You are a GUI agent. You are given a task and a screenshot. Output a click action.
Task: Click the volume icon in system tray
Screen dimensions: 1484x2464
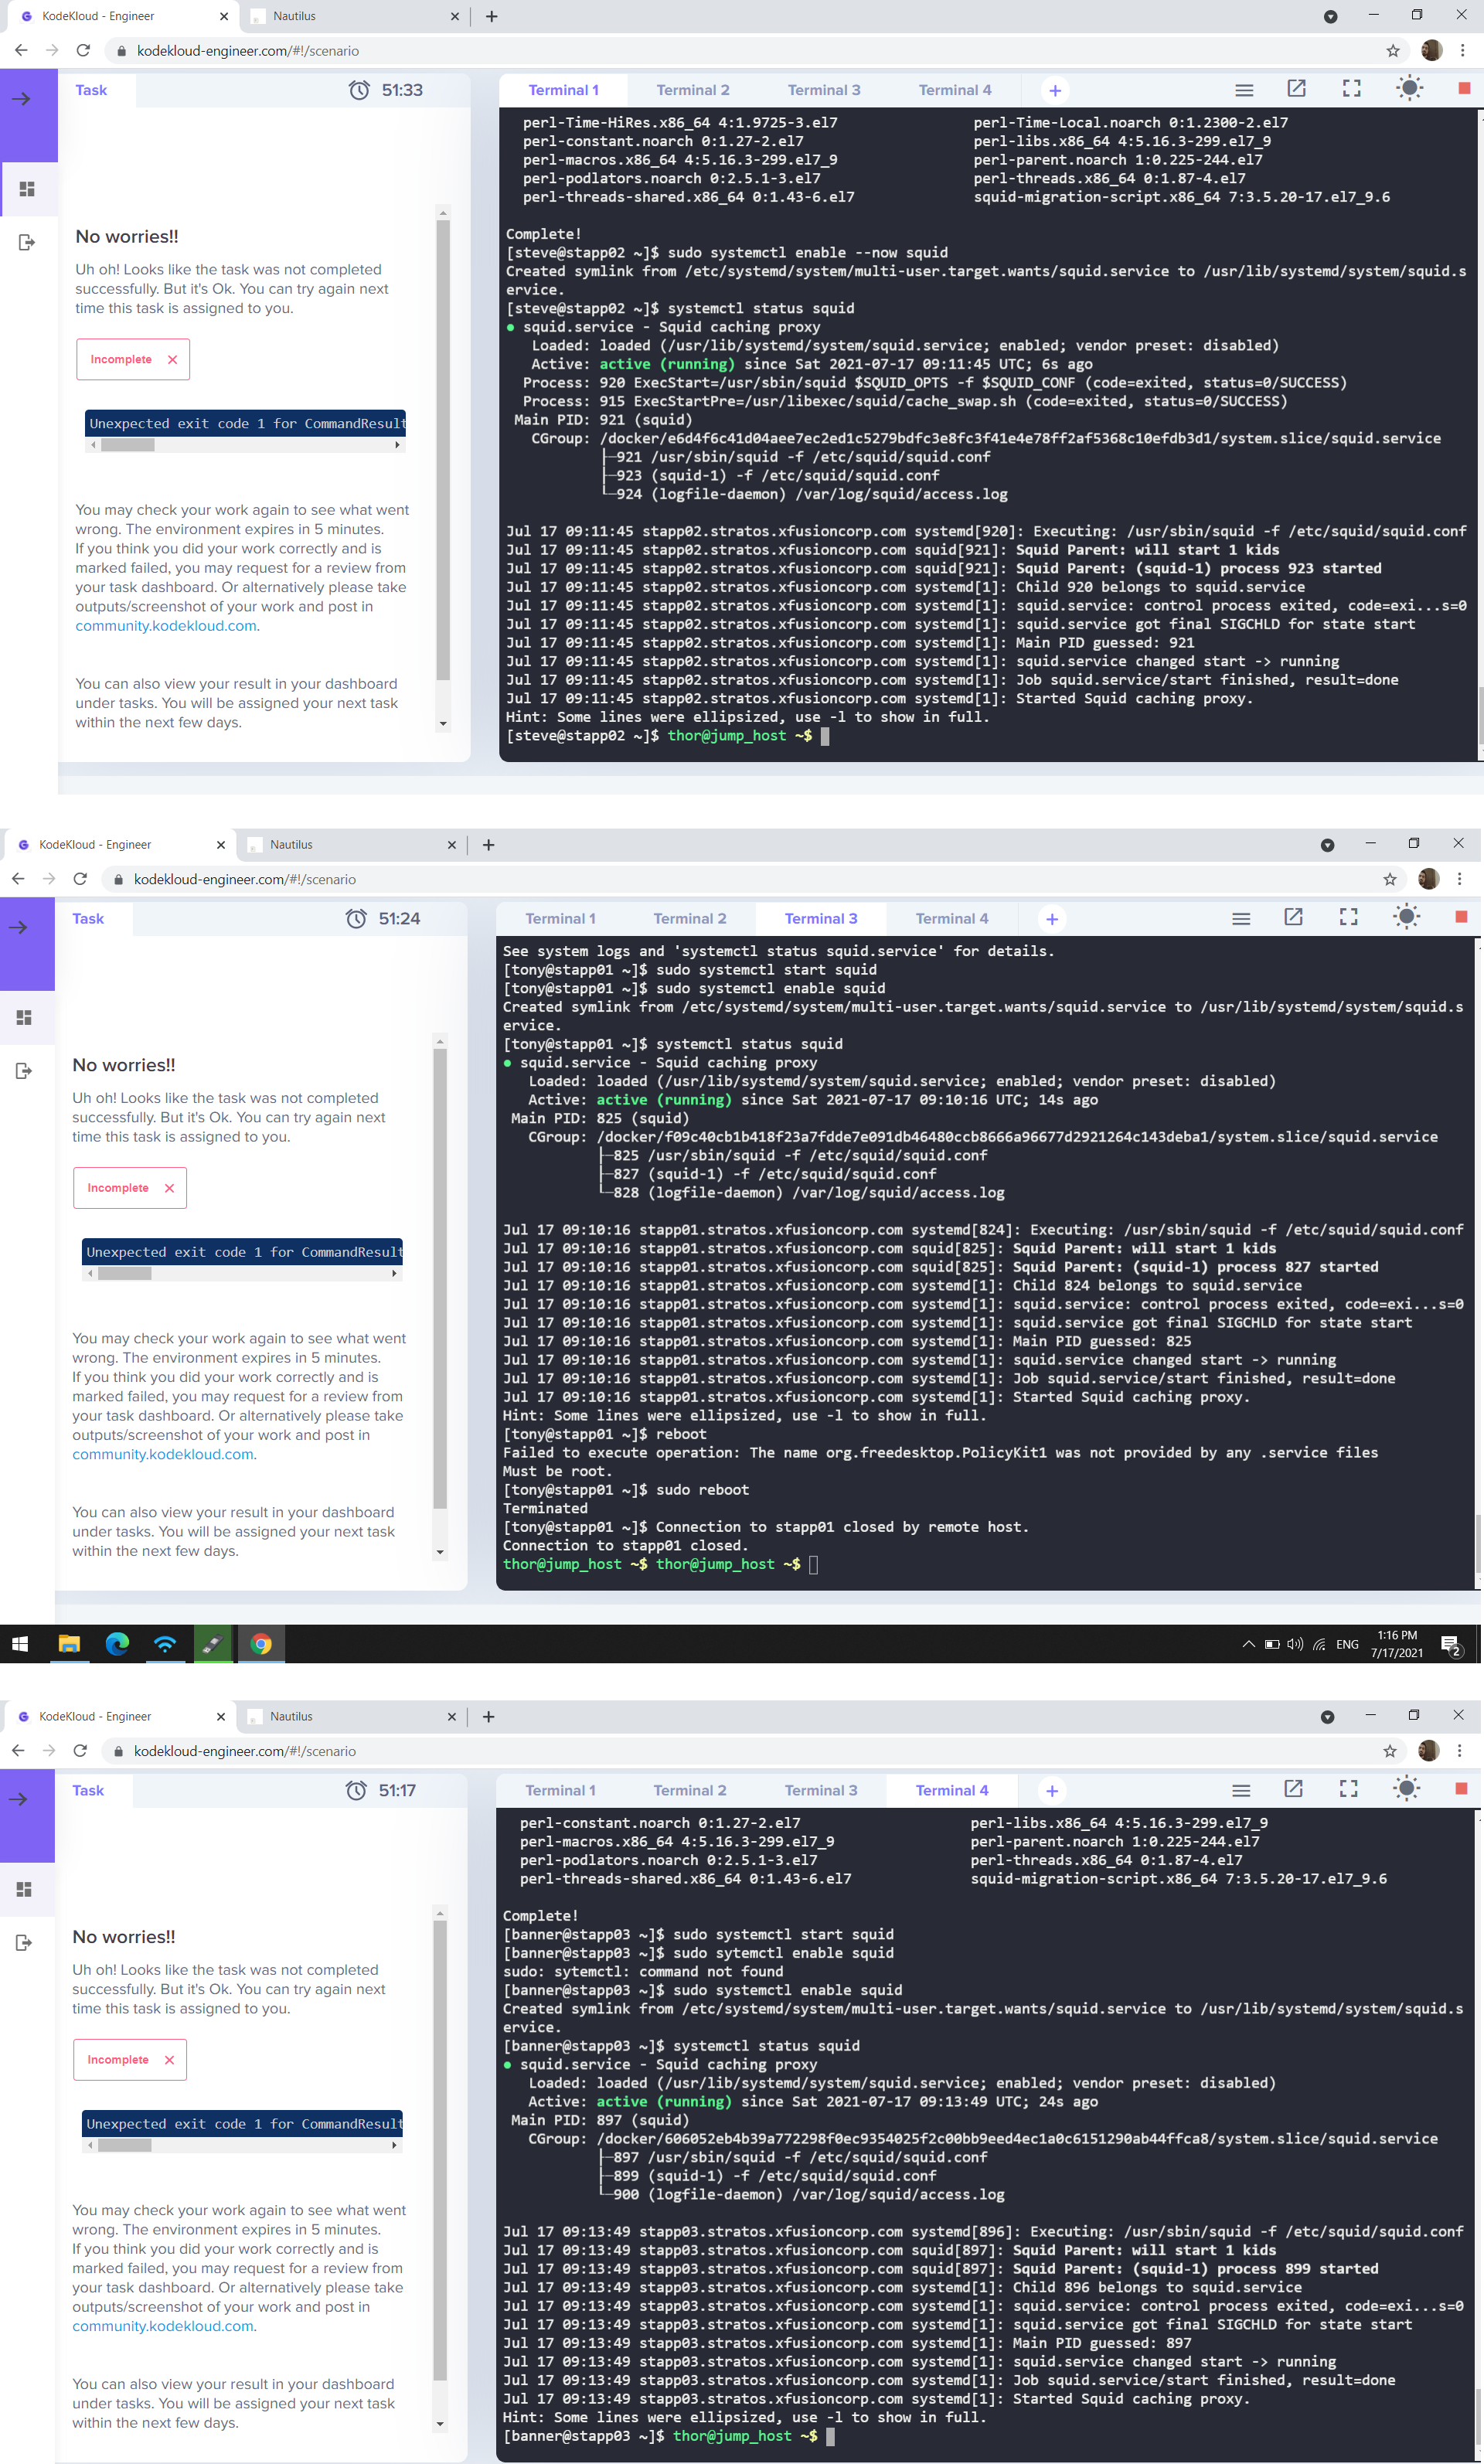tap(1295, 1644)
